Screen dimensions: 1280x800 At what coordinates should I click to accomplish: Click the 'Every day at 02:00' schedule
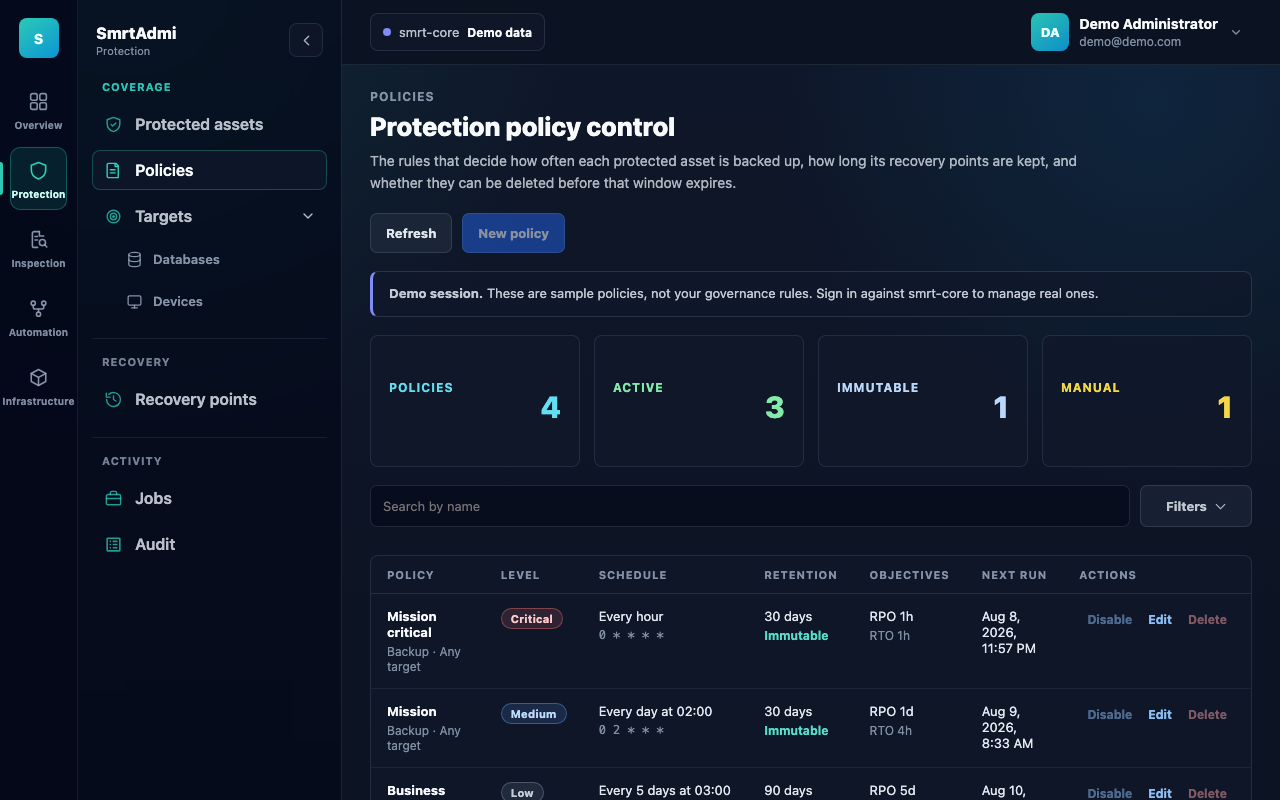point(655,712)
